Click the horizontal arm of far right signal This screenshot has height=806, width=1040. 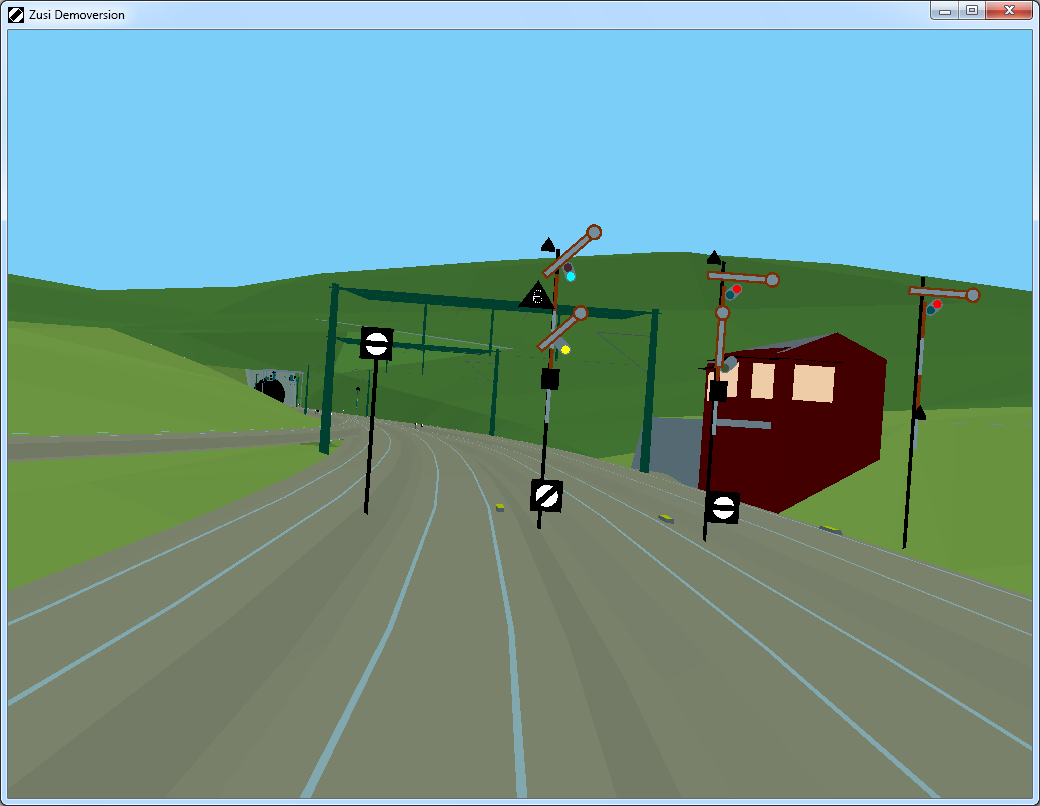(x=943, y=293)
